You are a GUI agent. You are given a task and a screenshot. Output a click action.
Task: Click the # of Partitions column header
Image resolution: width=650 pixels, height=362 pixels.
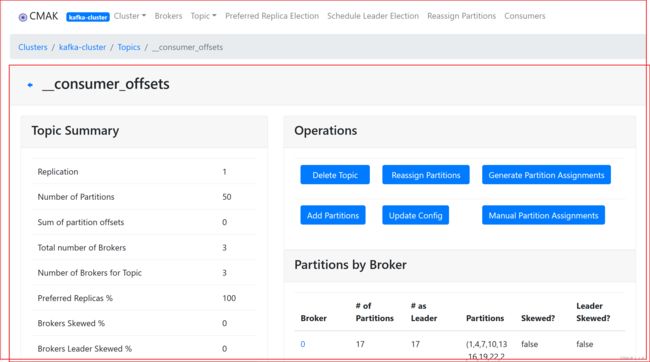click(x=374, y=312)
